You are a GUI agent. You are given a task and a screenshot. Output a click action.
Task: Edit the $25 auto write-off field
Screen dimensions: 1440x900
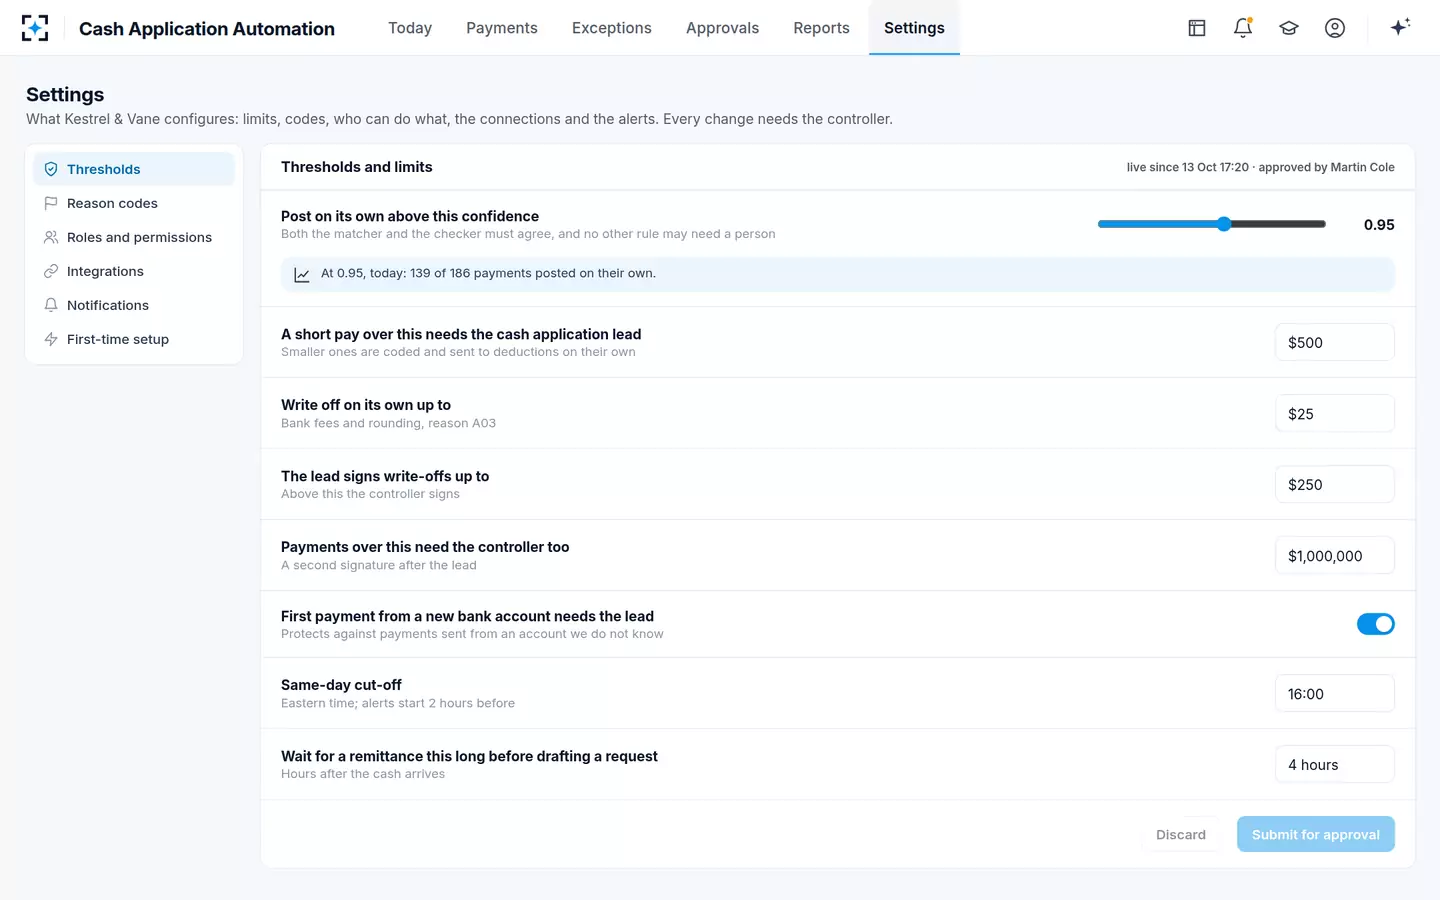pos(1335,413)
